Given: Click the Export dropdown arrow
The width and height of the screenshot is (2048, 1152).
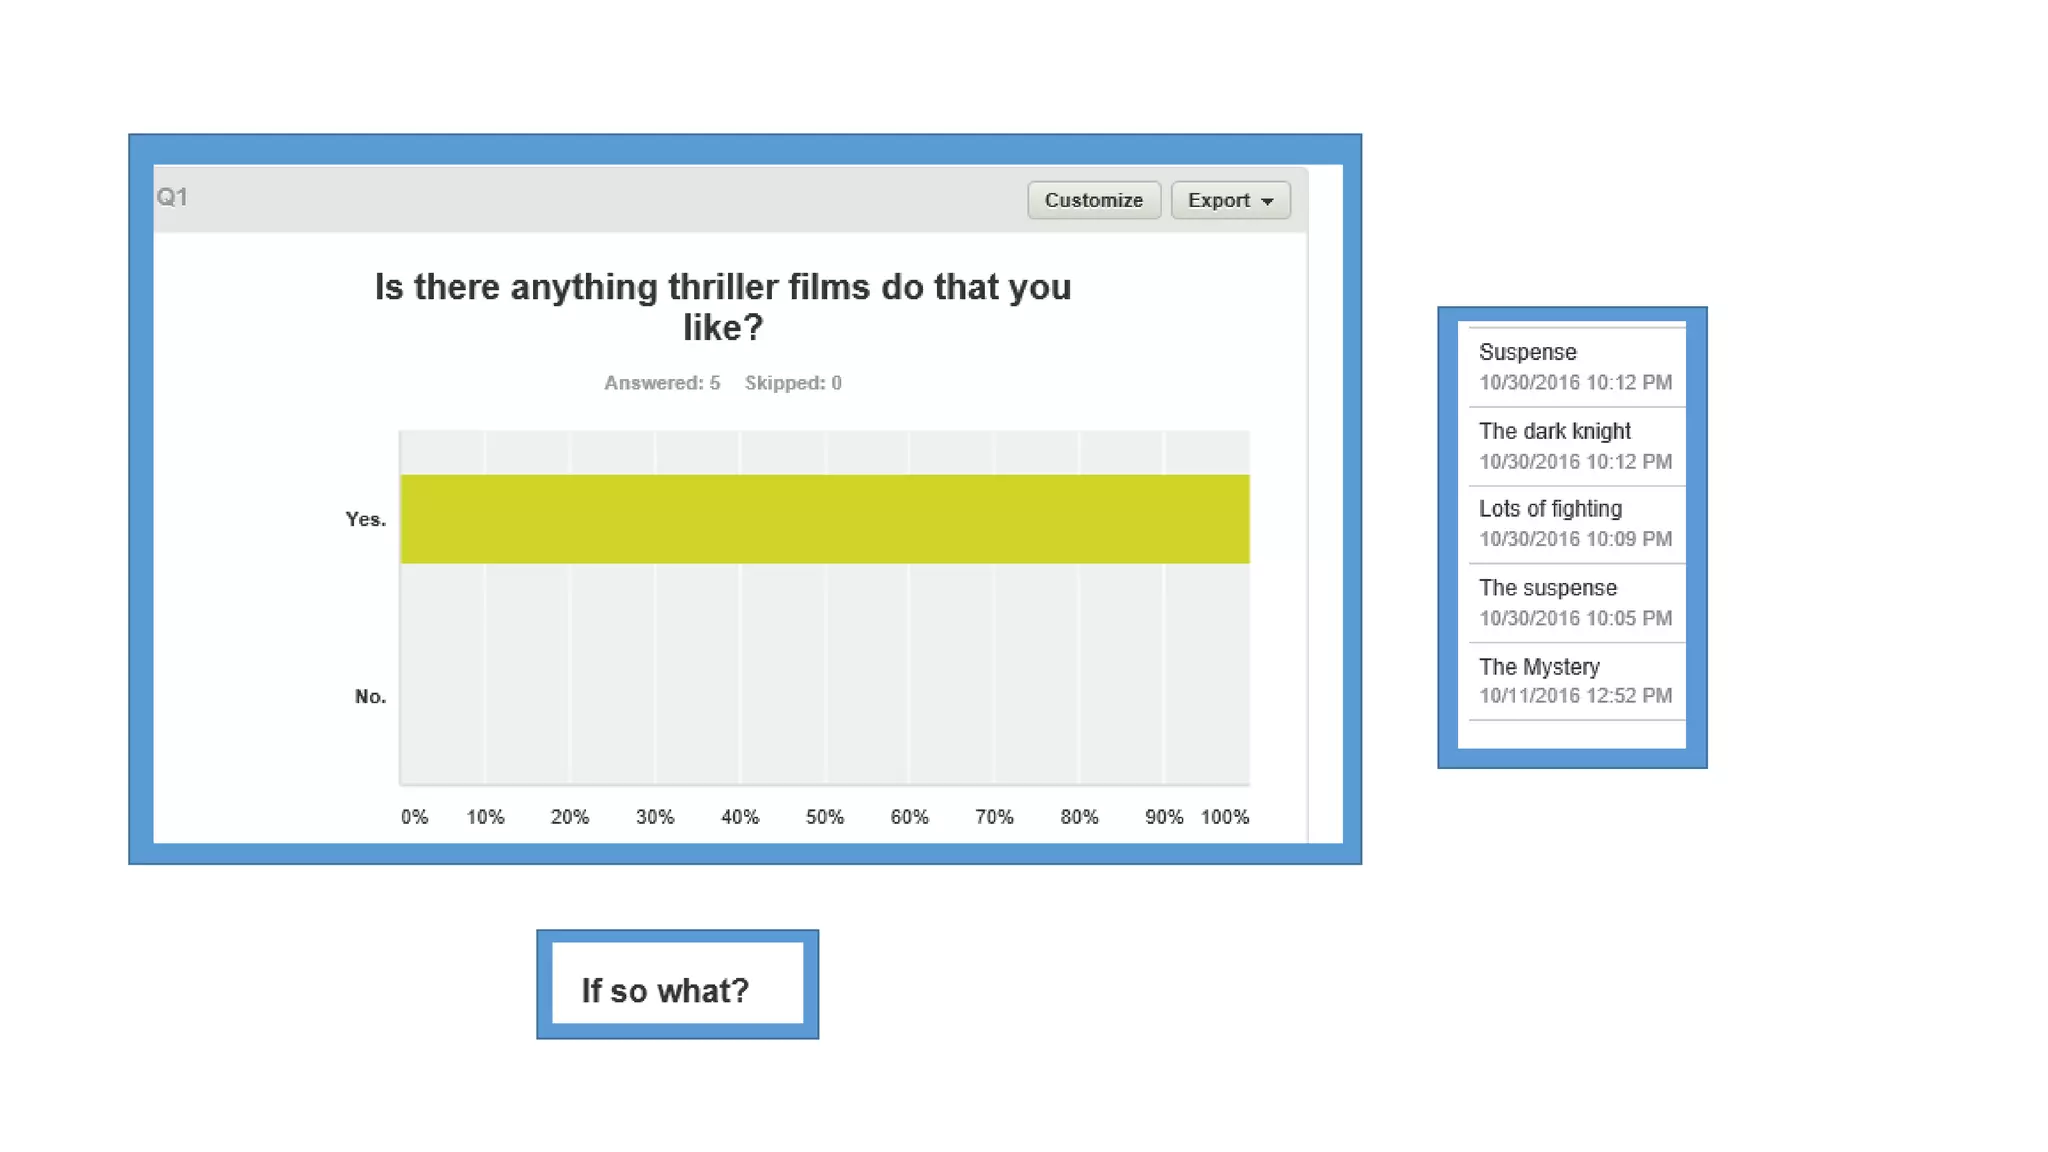Looking at the screenshot, I should (1267, 201).
